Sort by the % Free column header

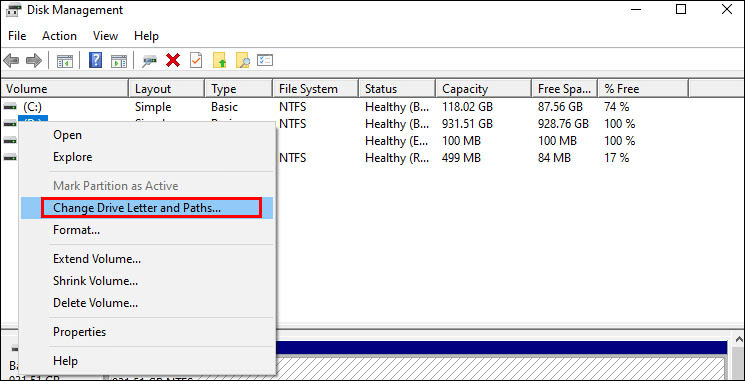click(643, 89)
